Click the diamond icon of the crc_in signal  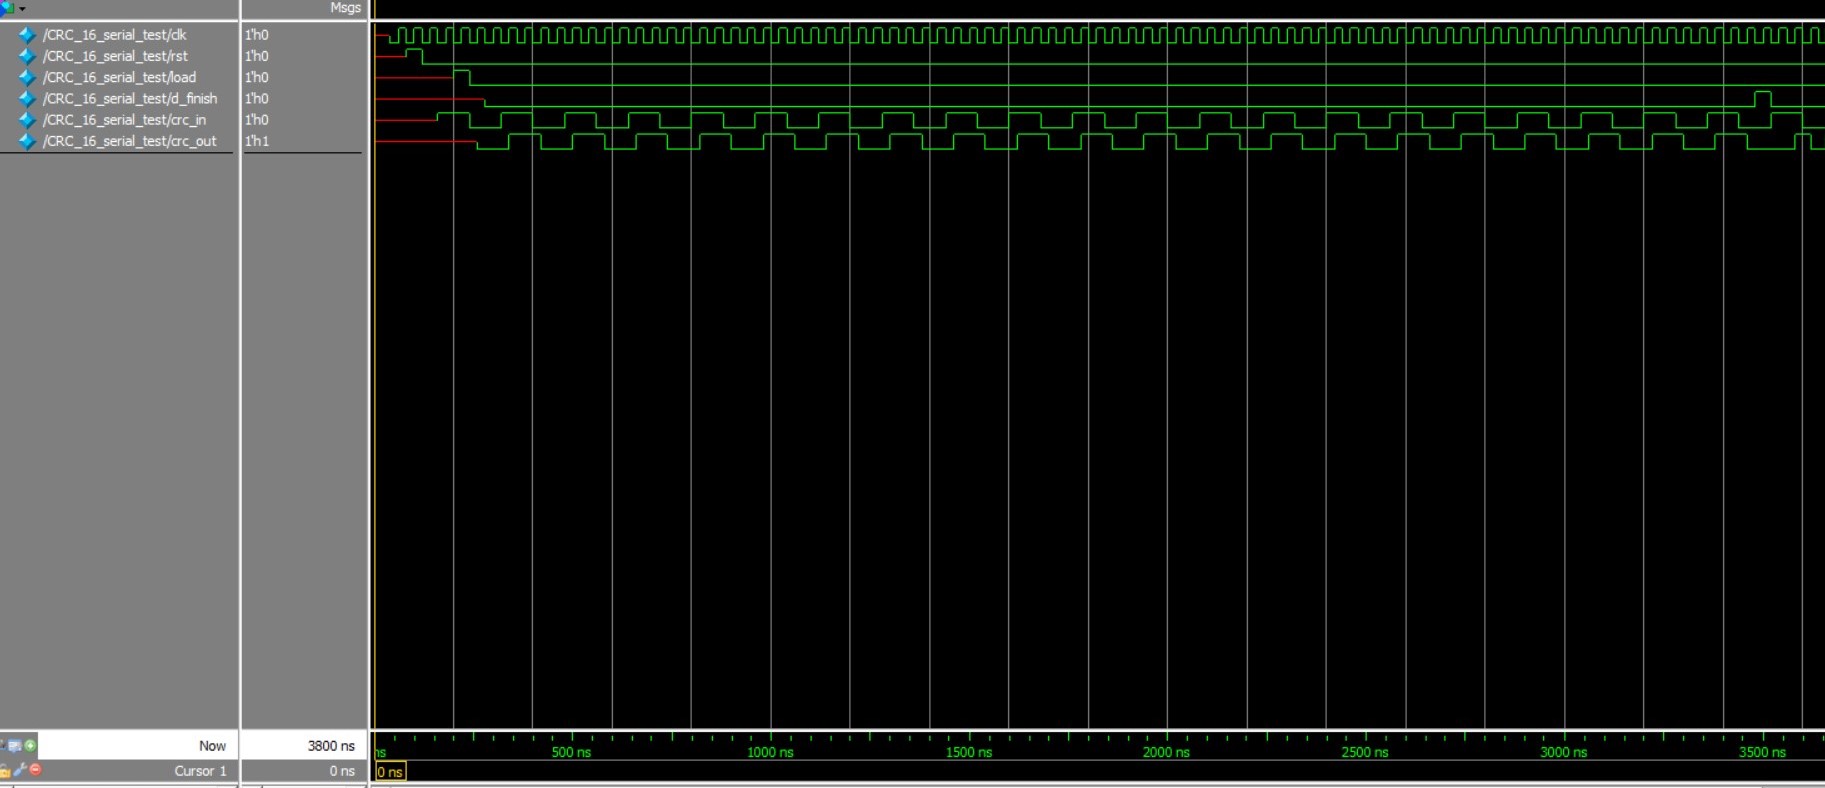[x=27, y=120]
